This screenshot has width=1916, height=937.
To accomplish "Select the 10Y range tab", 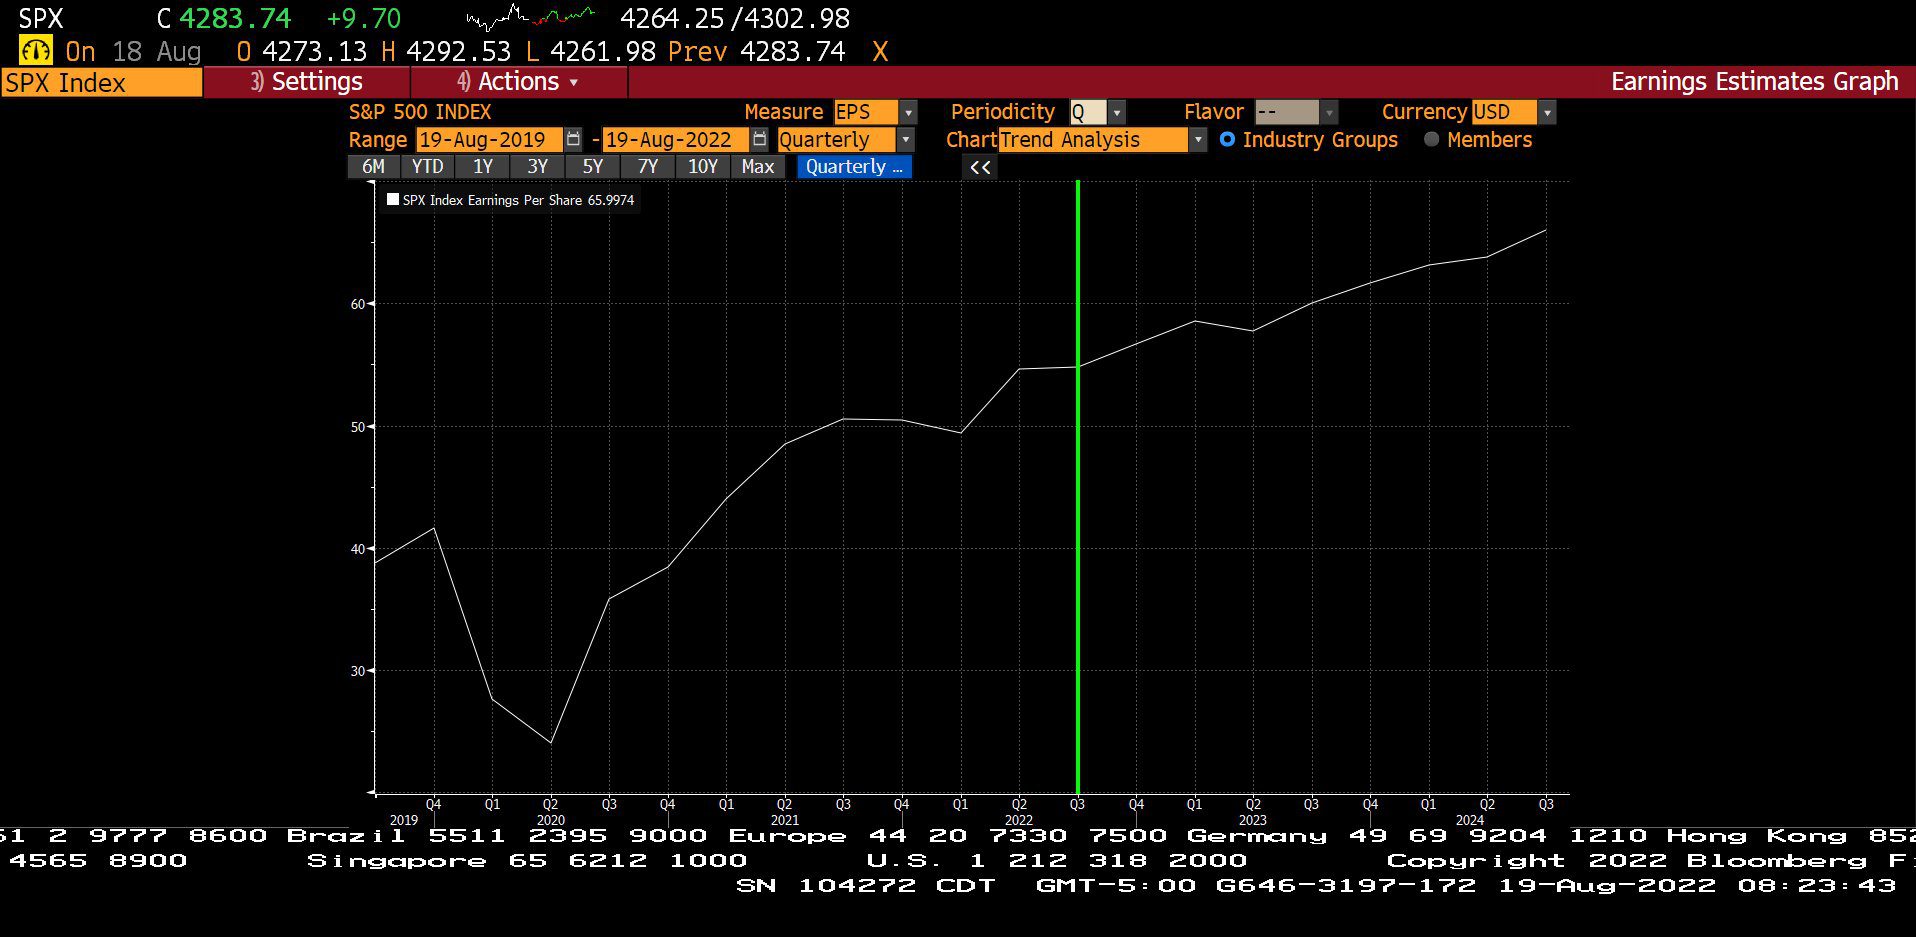I will coord(703,167).
